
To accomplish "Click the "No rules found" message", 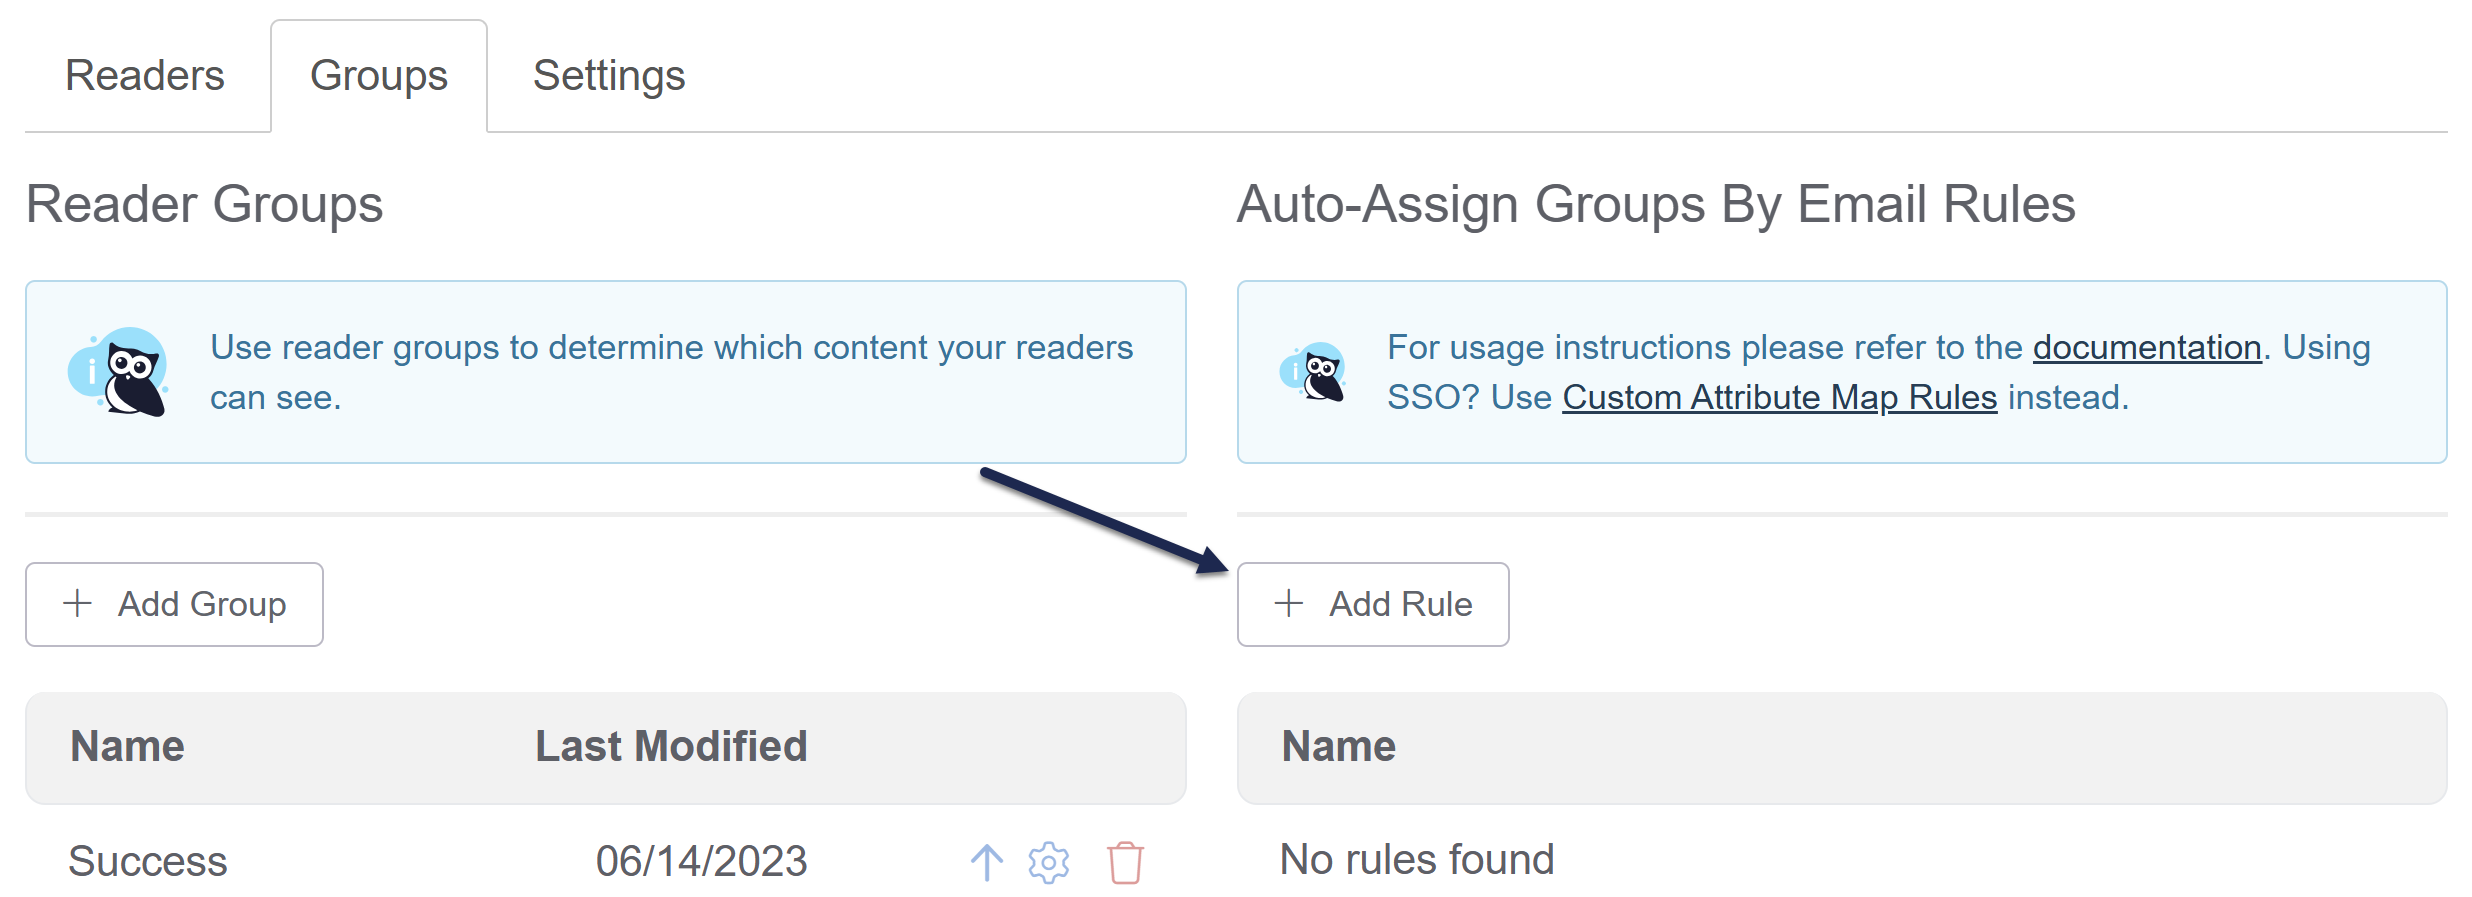I will (1417, 859).
